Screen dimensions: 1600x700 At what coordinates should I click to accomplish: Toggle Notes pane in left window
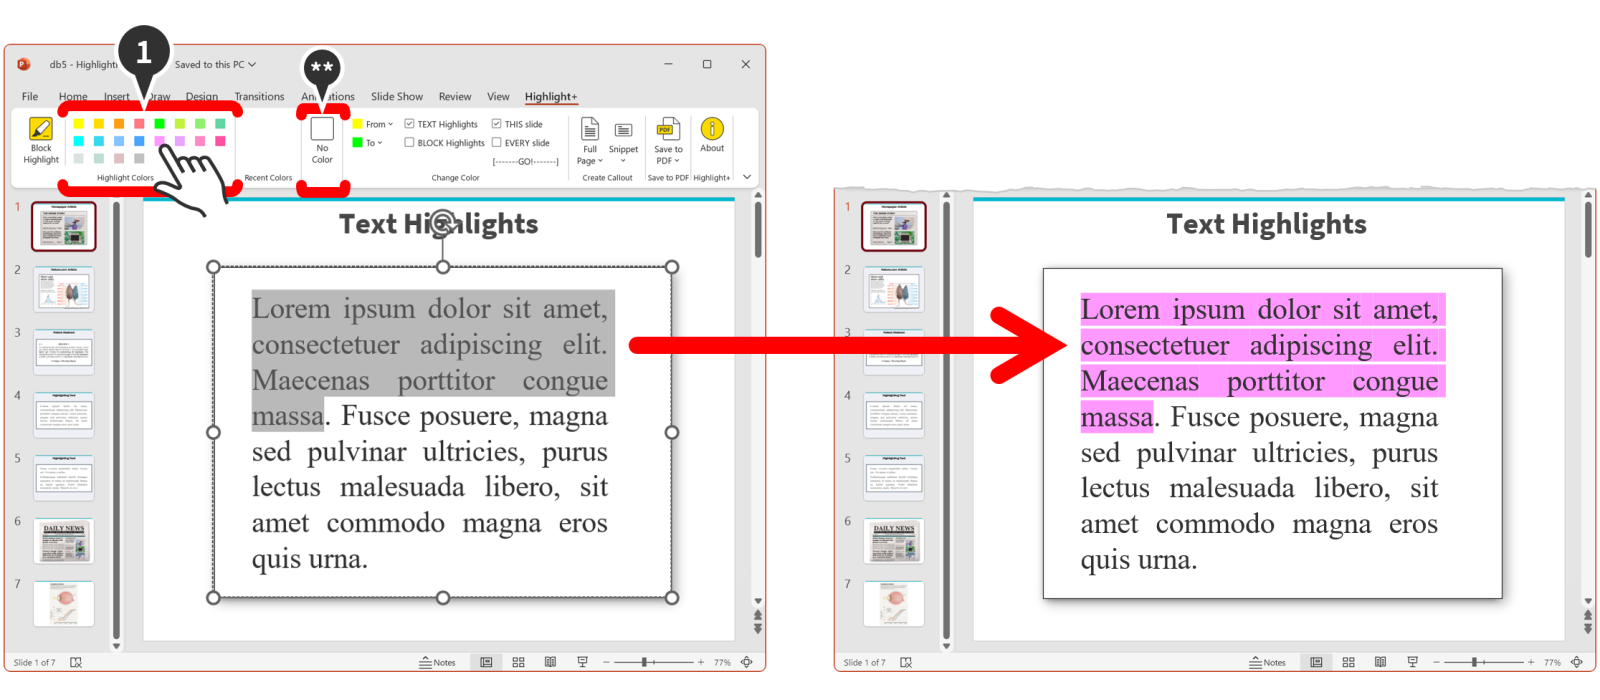(x=438, y=662)
